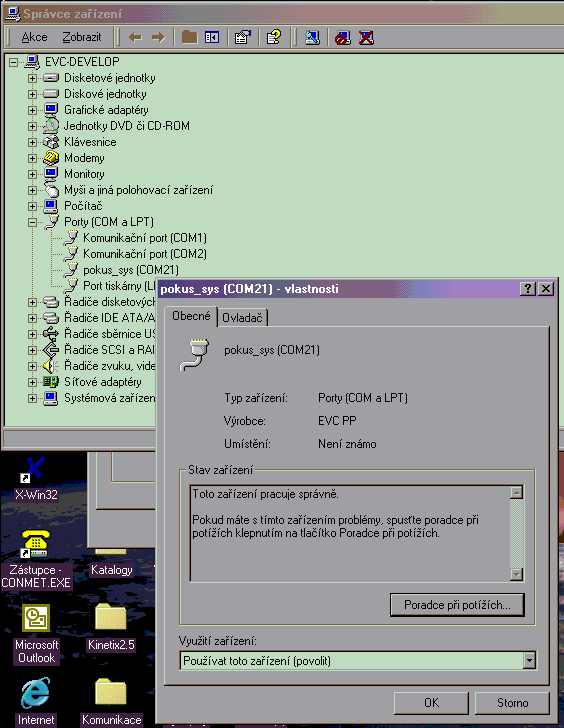Screen dimensions: 564x728
Task: Click the Forward arrow toolbar icon
Action: click(x=158, y=37)
